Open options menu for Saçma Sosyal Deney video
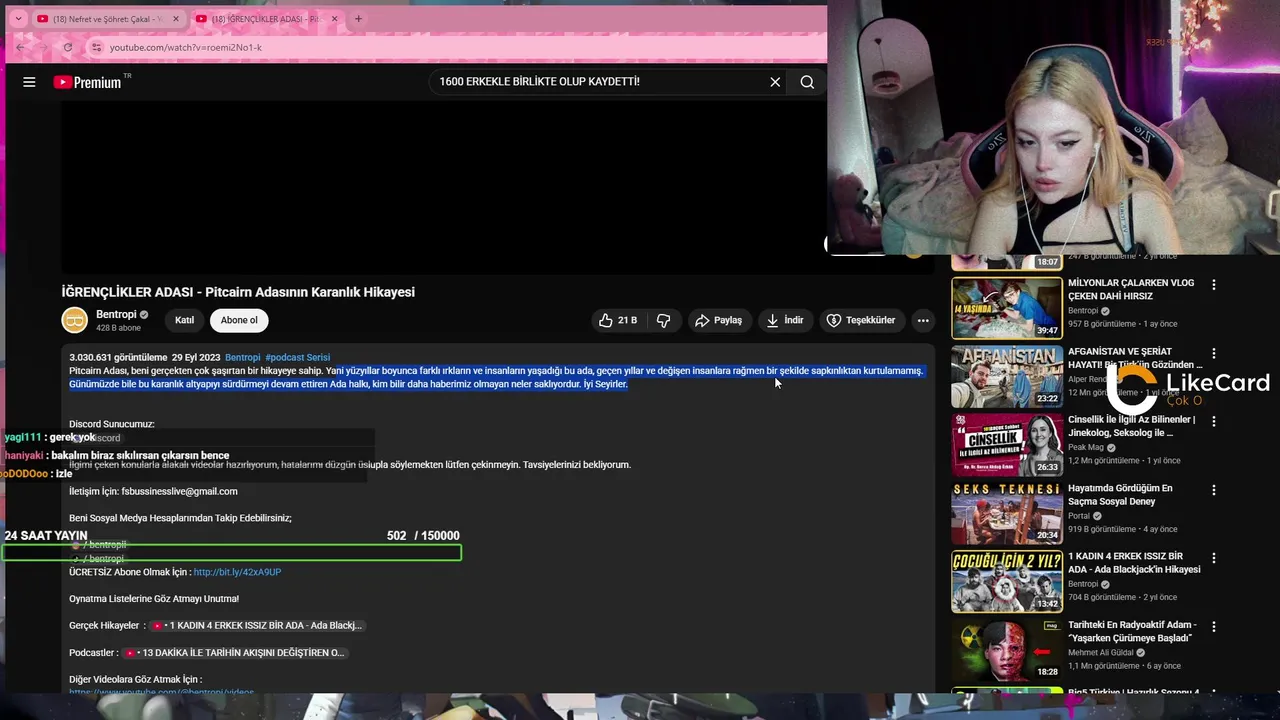The width and height of the screenshot is (1280, 720). [x=1214, y=490]
